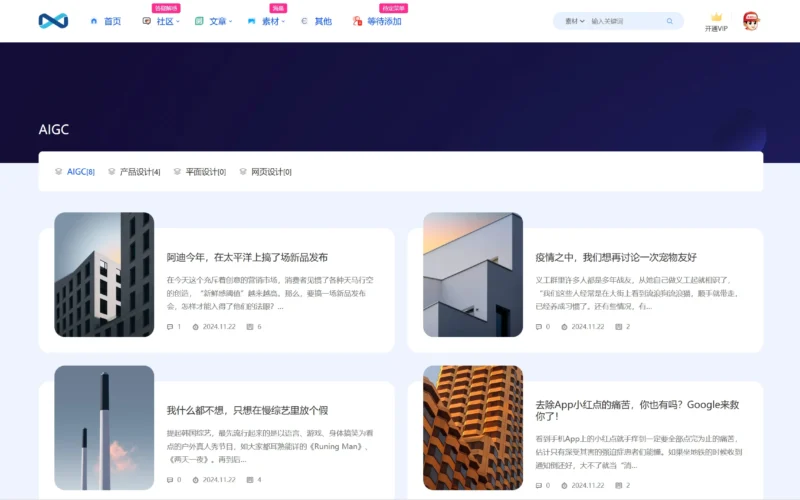
Task: Open VIP via the crown icon
Action: point(716,17)
